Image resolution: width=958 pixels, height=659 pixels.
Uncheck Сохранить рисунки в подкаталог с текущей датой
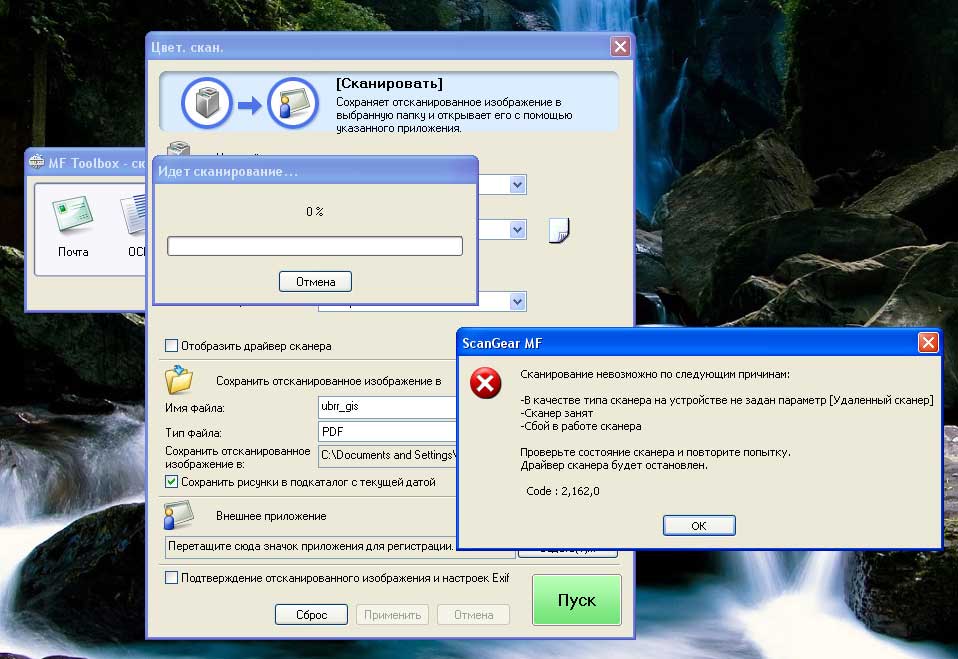click(x=172, y=482)
